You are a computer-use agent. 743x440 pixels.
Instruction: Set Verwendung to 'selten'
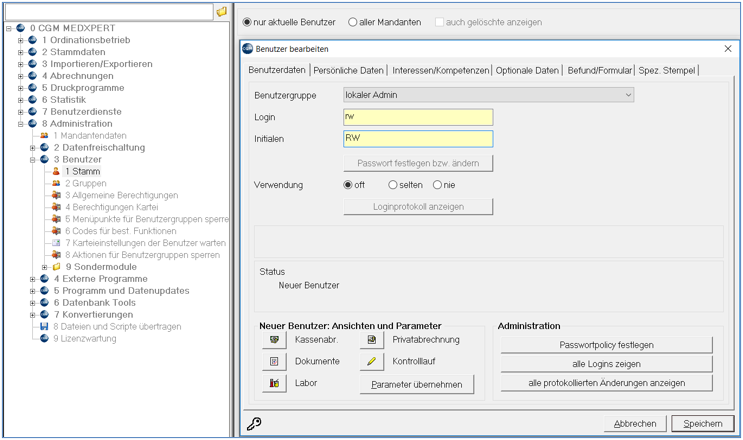pos(393,185)
